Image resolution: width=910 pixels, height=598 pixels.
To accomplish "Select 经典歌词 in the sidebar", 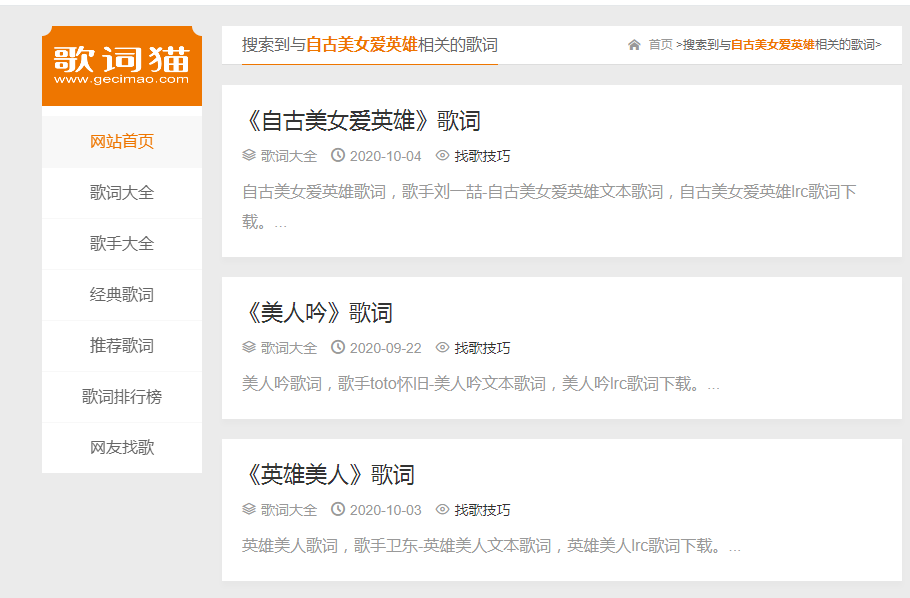I will tap(122, 295).
